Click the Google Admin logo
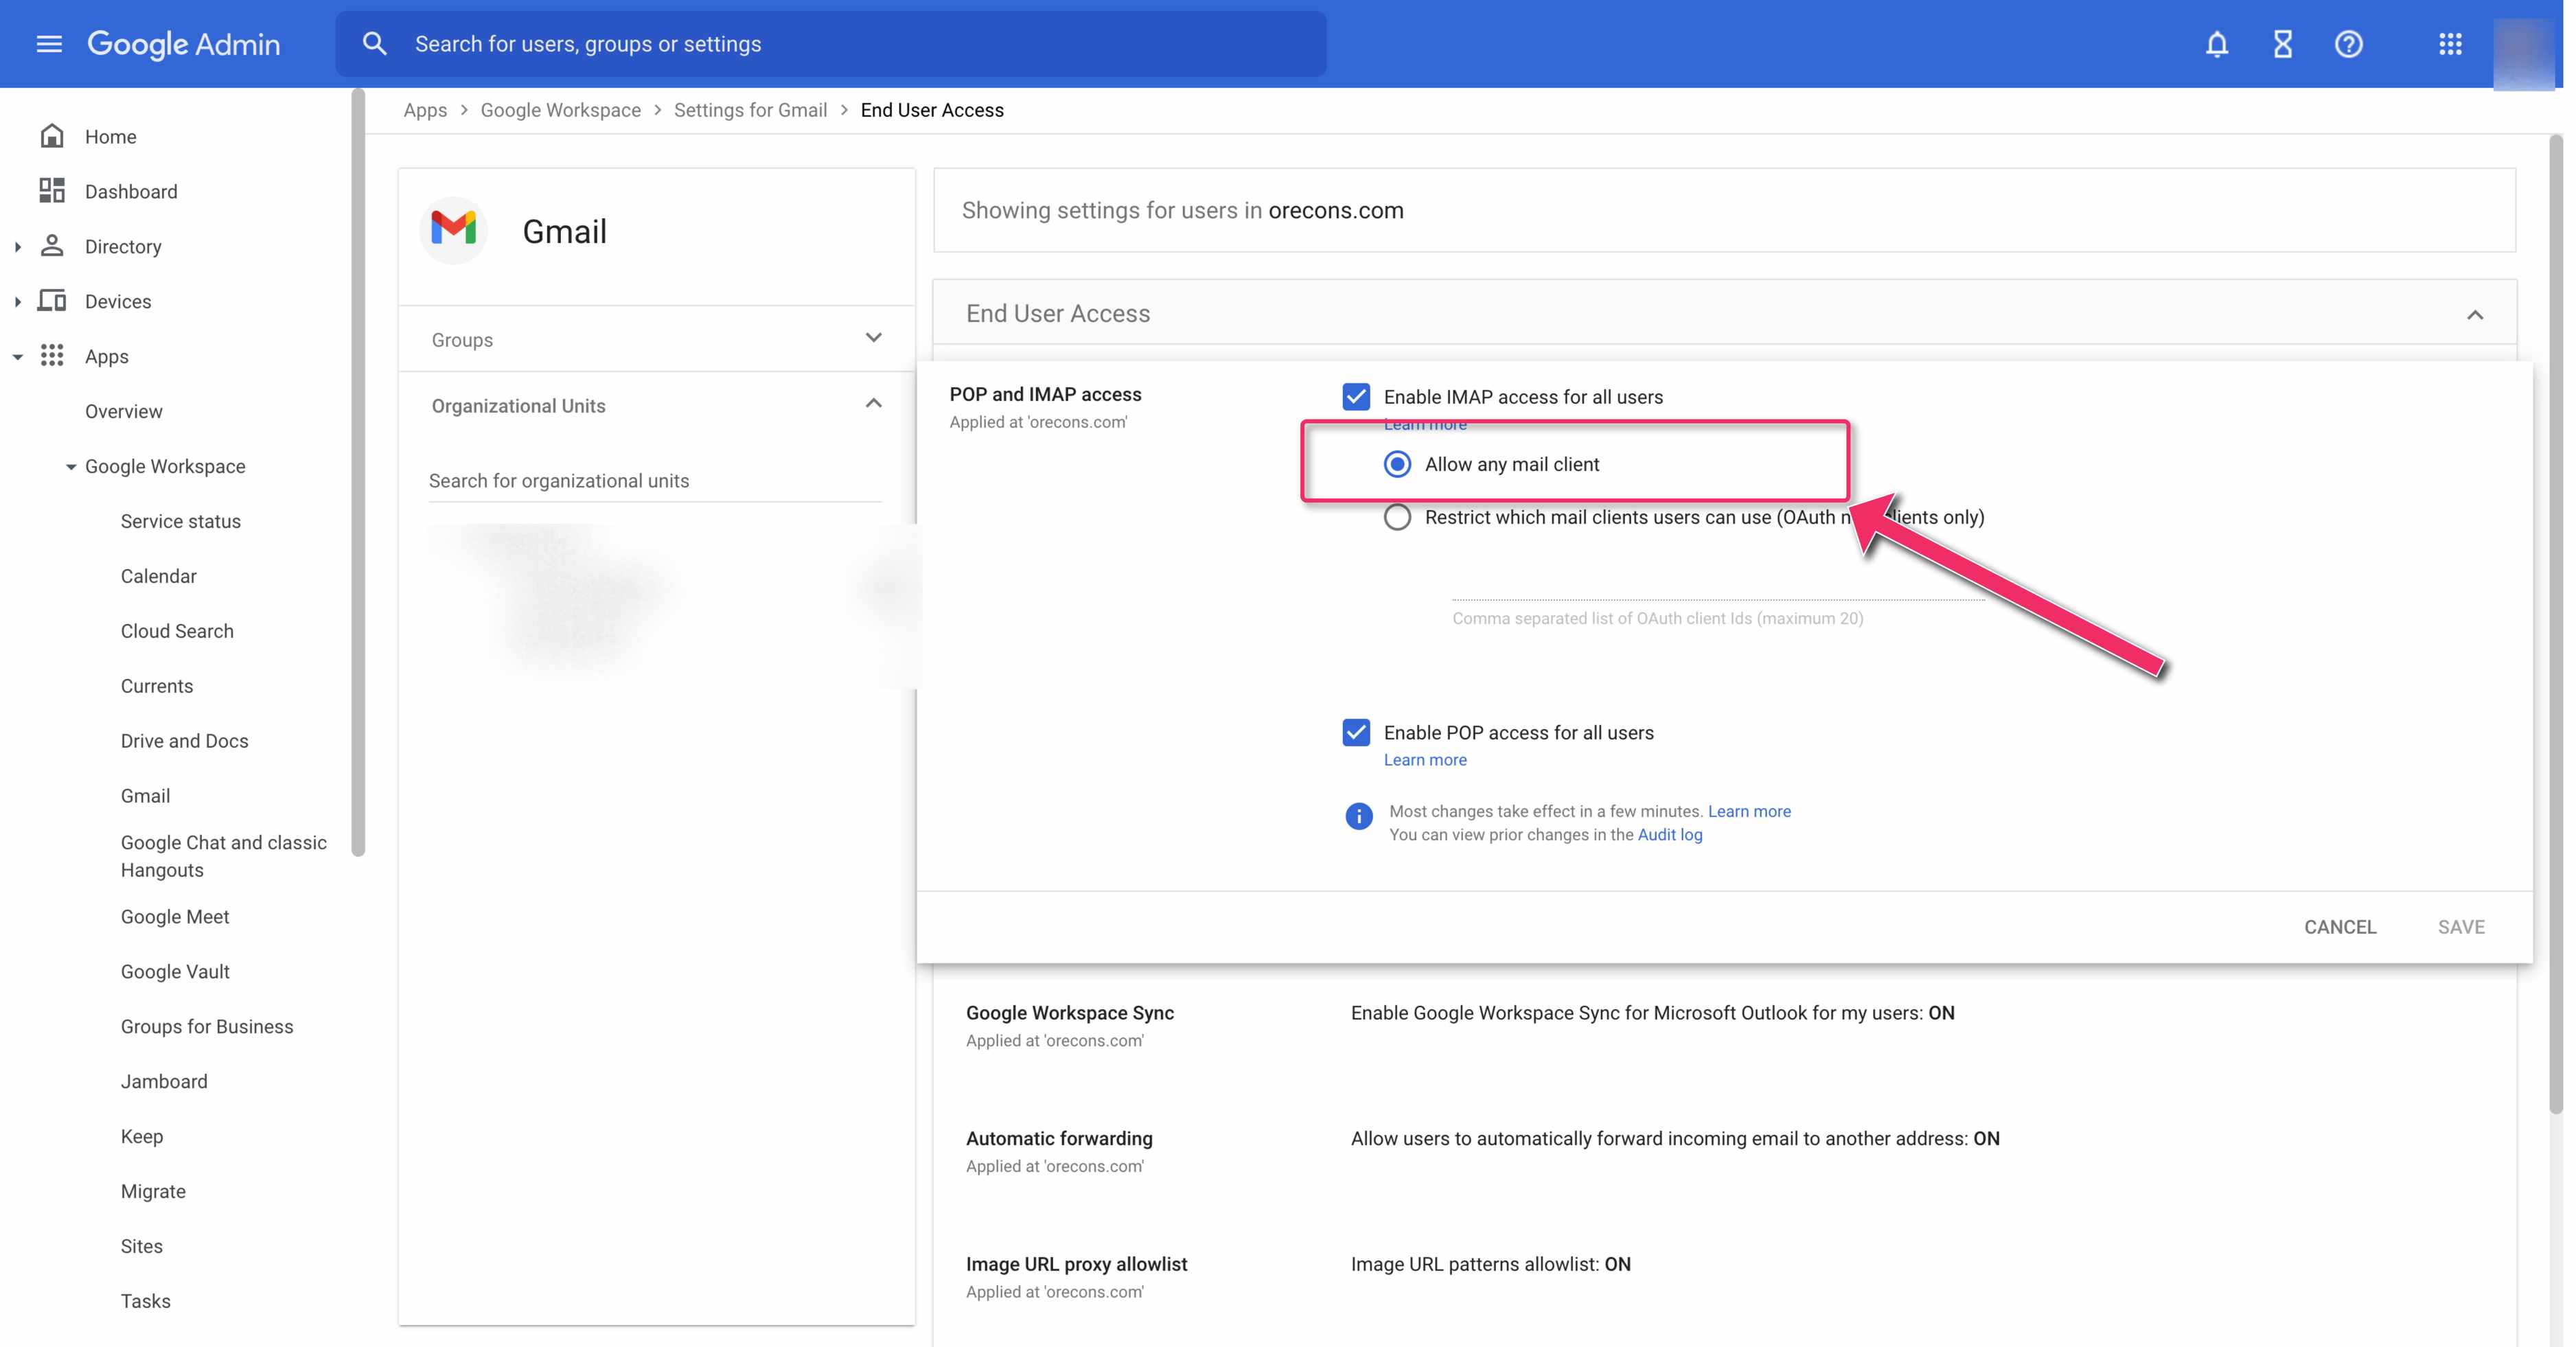2576x1347 pixels. coord(184,44)
